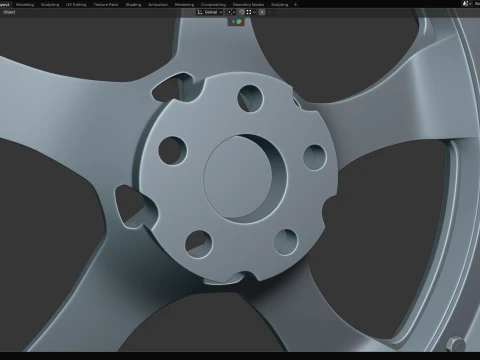Expand the colorful add-on panel in viewport
This screenshot has height=360, width=480.
[x=237, y=22]
